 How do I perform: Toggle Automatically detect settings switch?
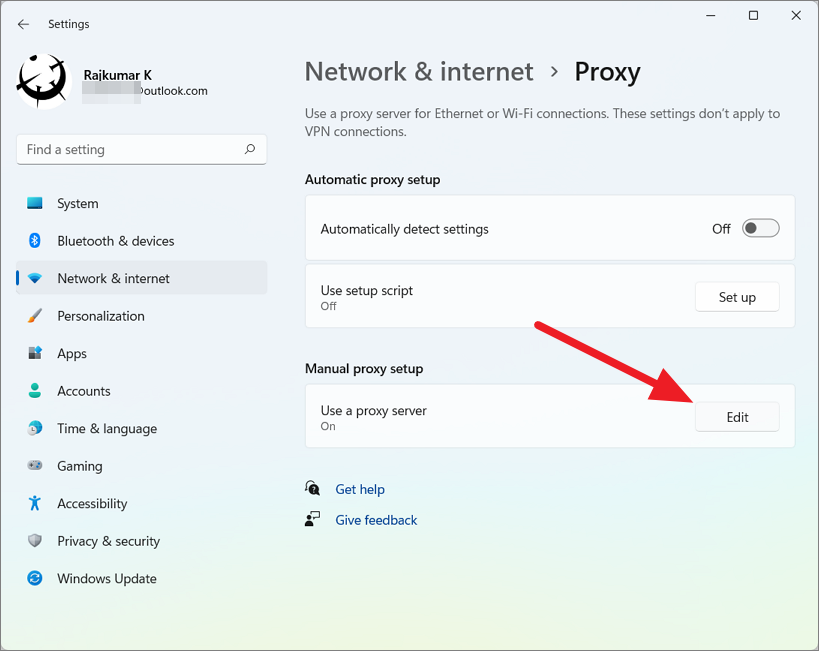(760, 229)
